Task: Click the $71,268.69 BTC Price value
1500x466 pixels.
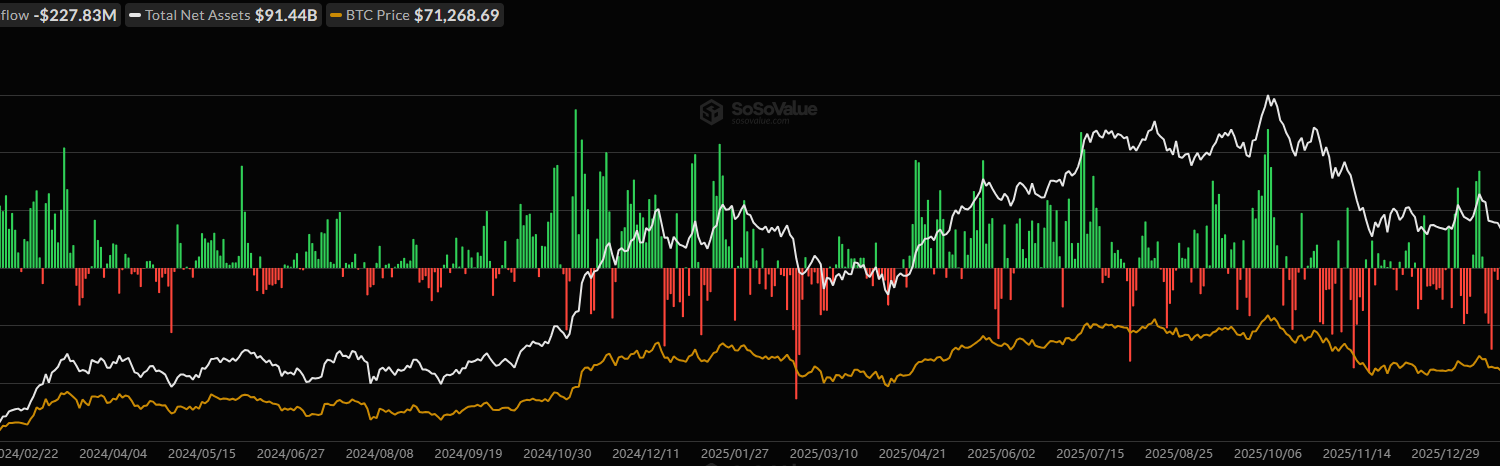Action: (x=456, y=15)
